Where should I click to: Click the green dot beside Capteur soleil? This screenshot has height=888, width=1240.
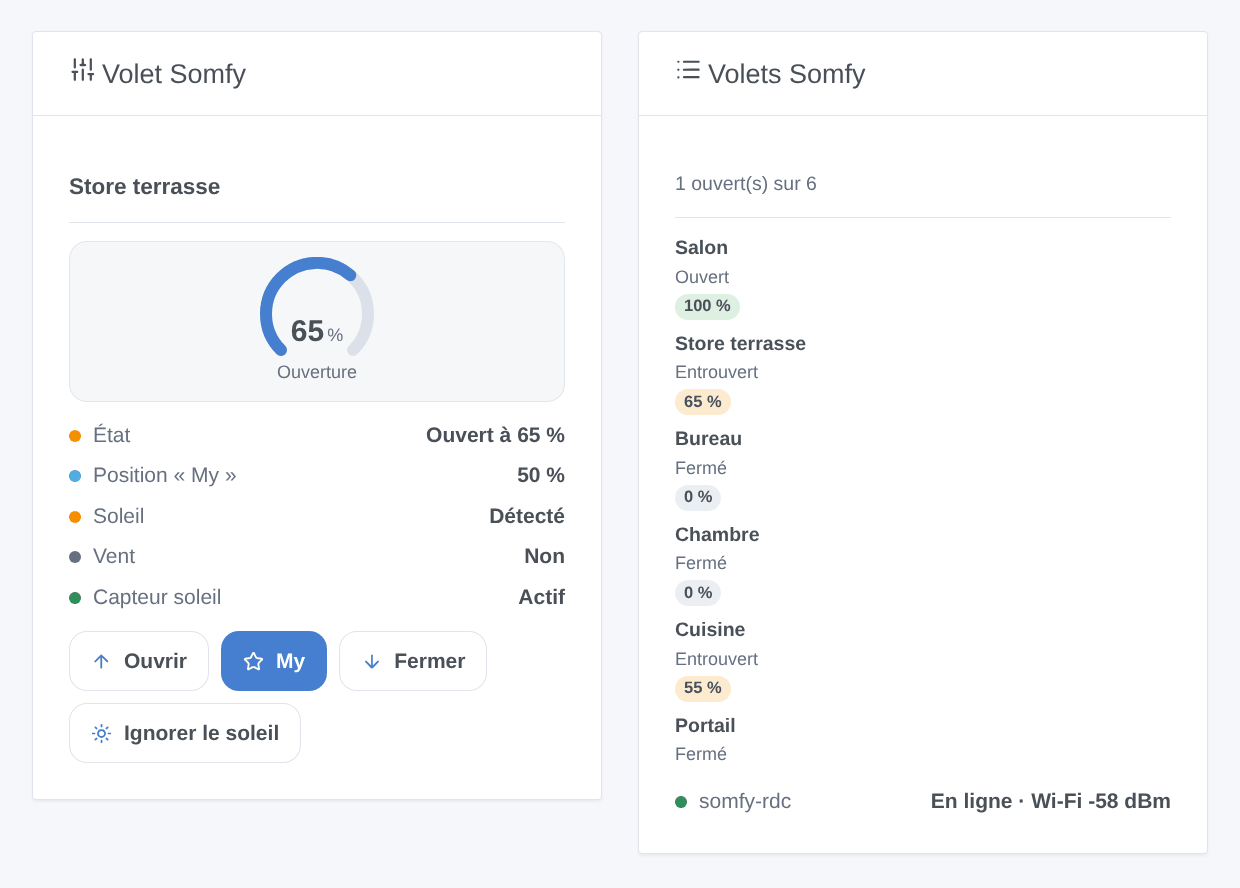point(75,598)
